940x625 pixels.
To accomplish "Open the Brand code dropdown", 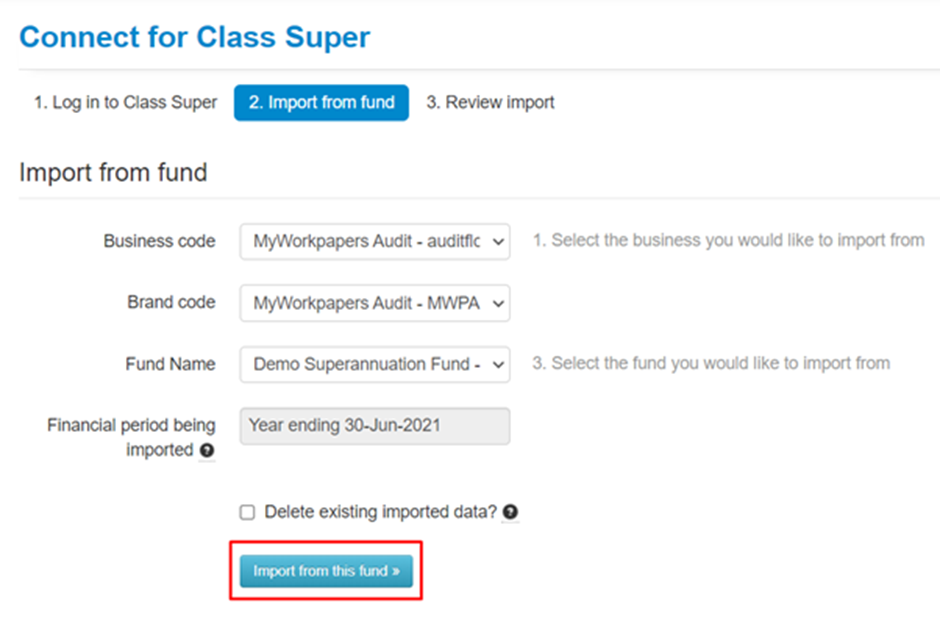I will point(375,303).
